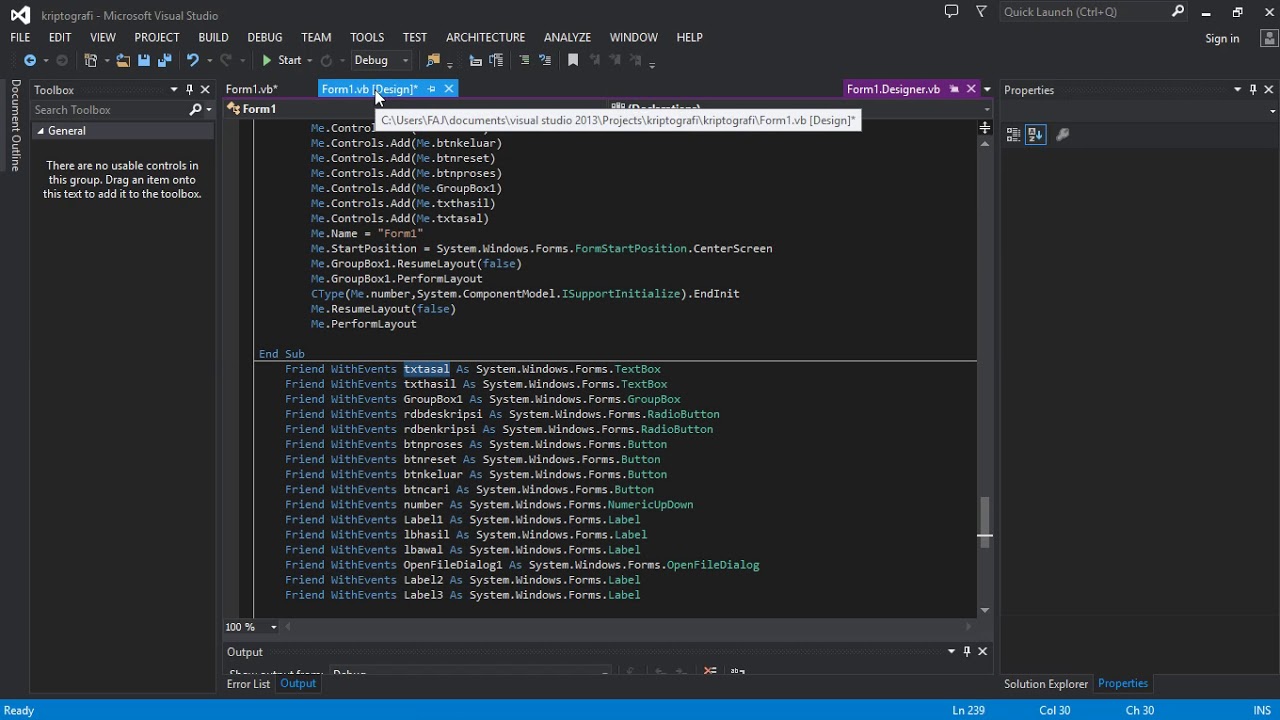Click the Categorized view icon in Properties
The height and width of the screenshot is (720, 1280).
pyautogui.click(x=1013, y=134)
